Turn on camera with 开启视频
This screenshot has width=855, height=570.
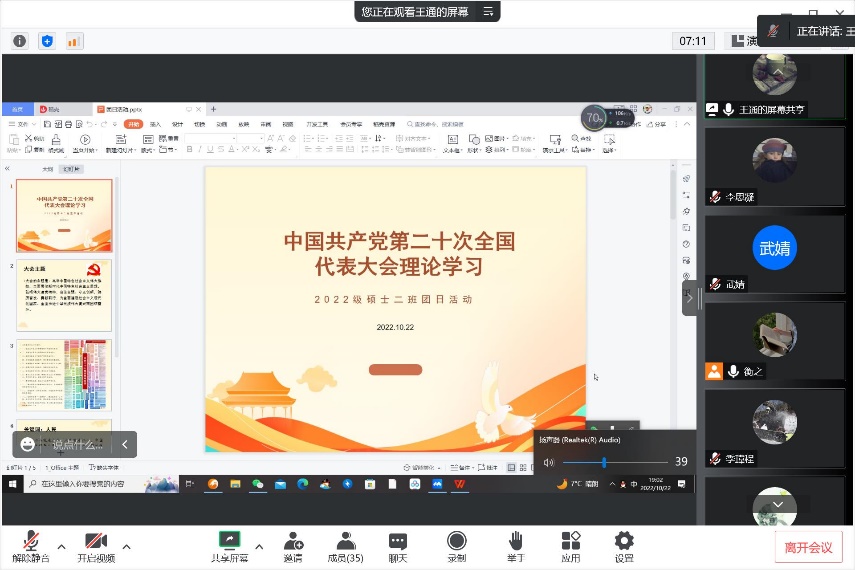pyautogui.click(x=96, y=546)
